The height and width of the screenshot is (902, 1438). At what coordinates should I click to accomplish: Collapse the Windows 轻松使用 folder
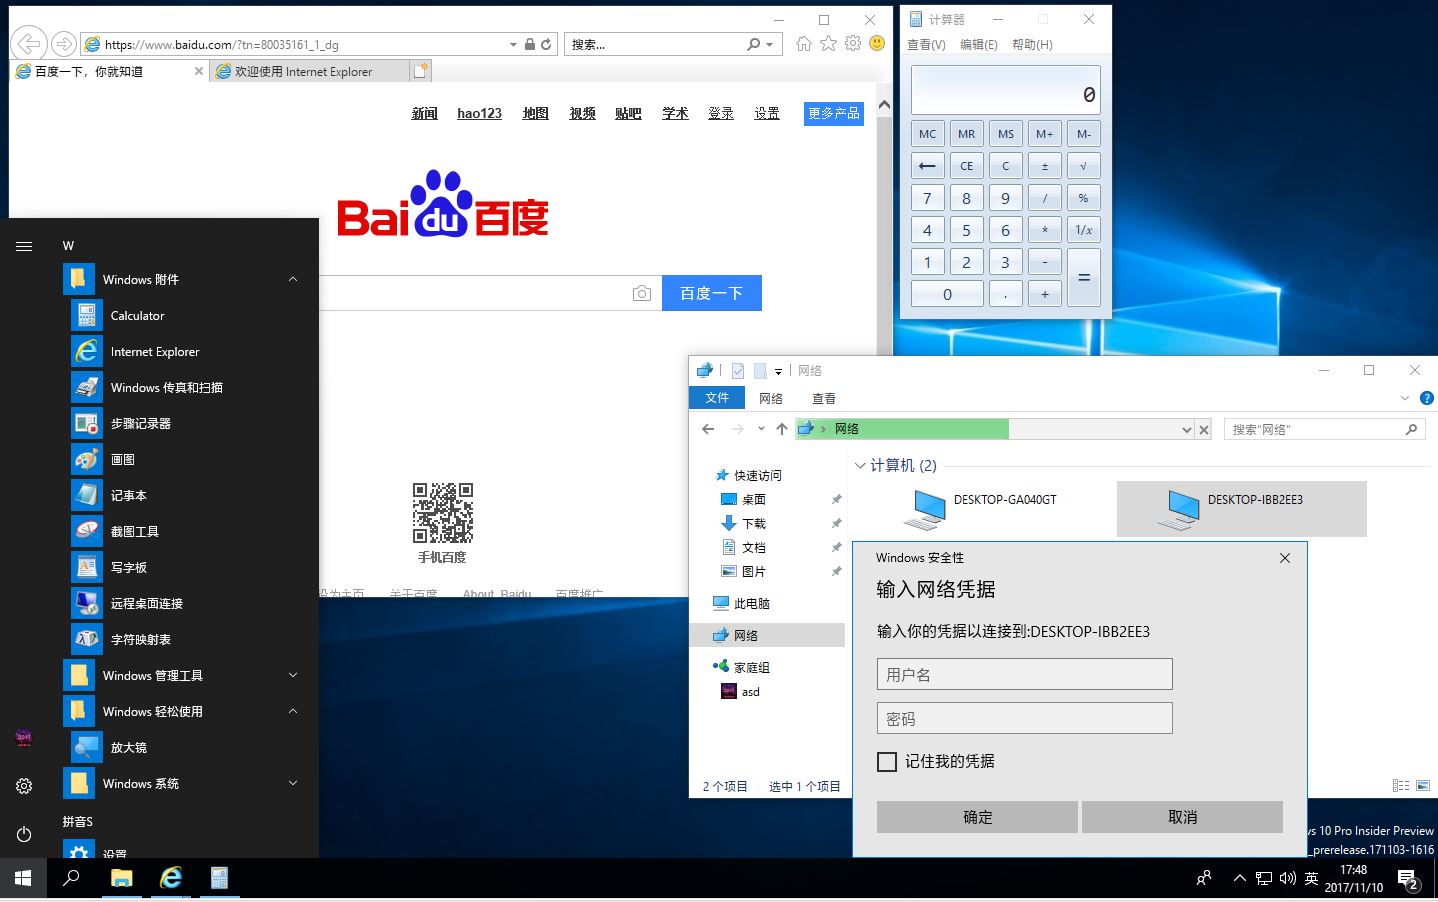293,711
